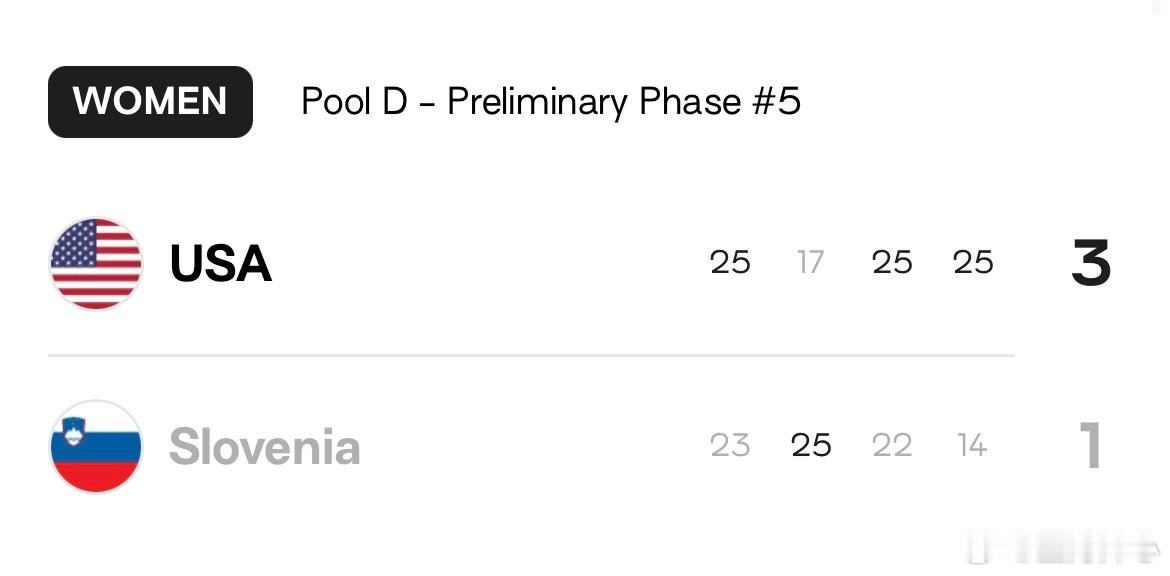The height and width of the screenshot is (576, 1170).
Task: Select Slovenia's second set score 25
Action: pos(811,445)
